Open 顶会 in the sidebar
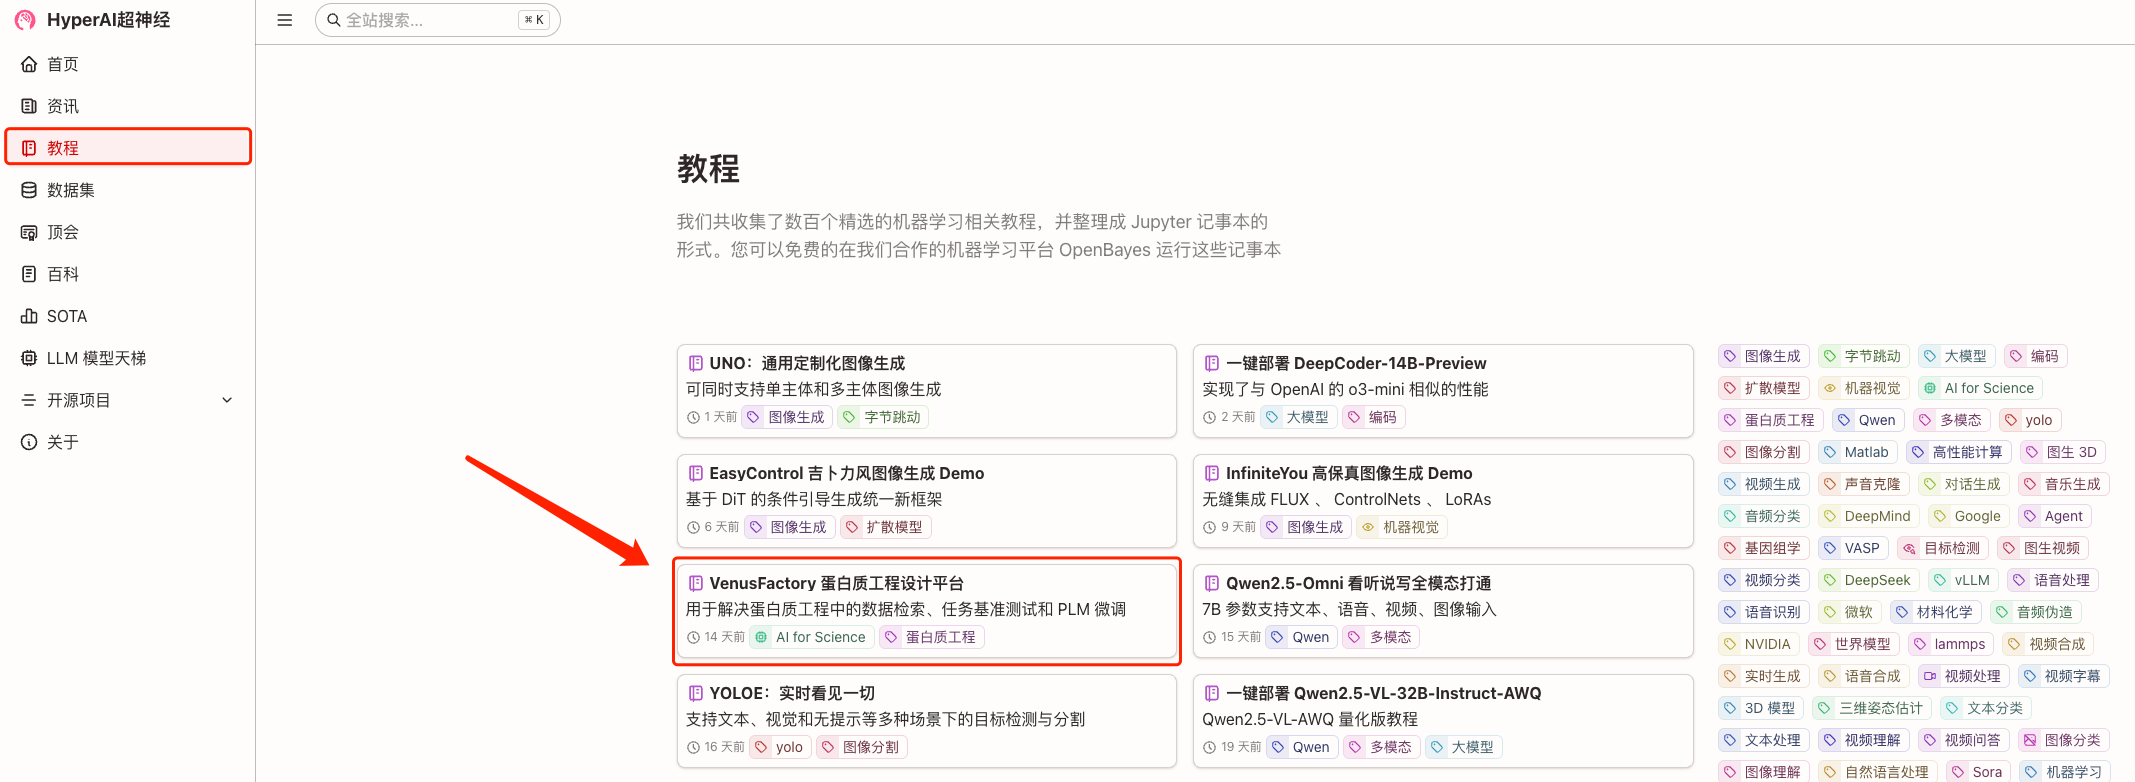 [128, 232]
